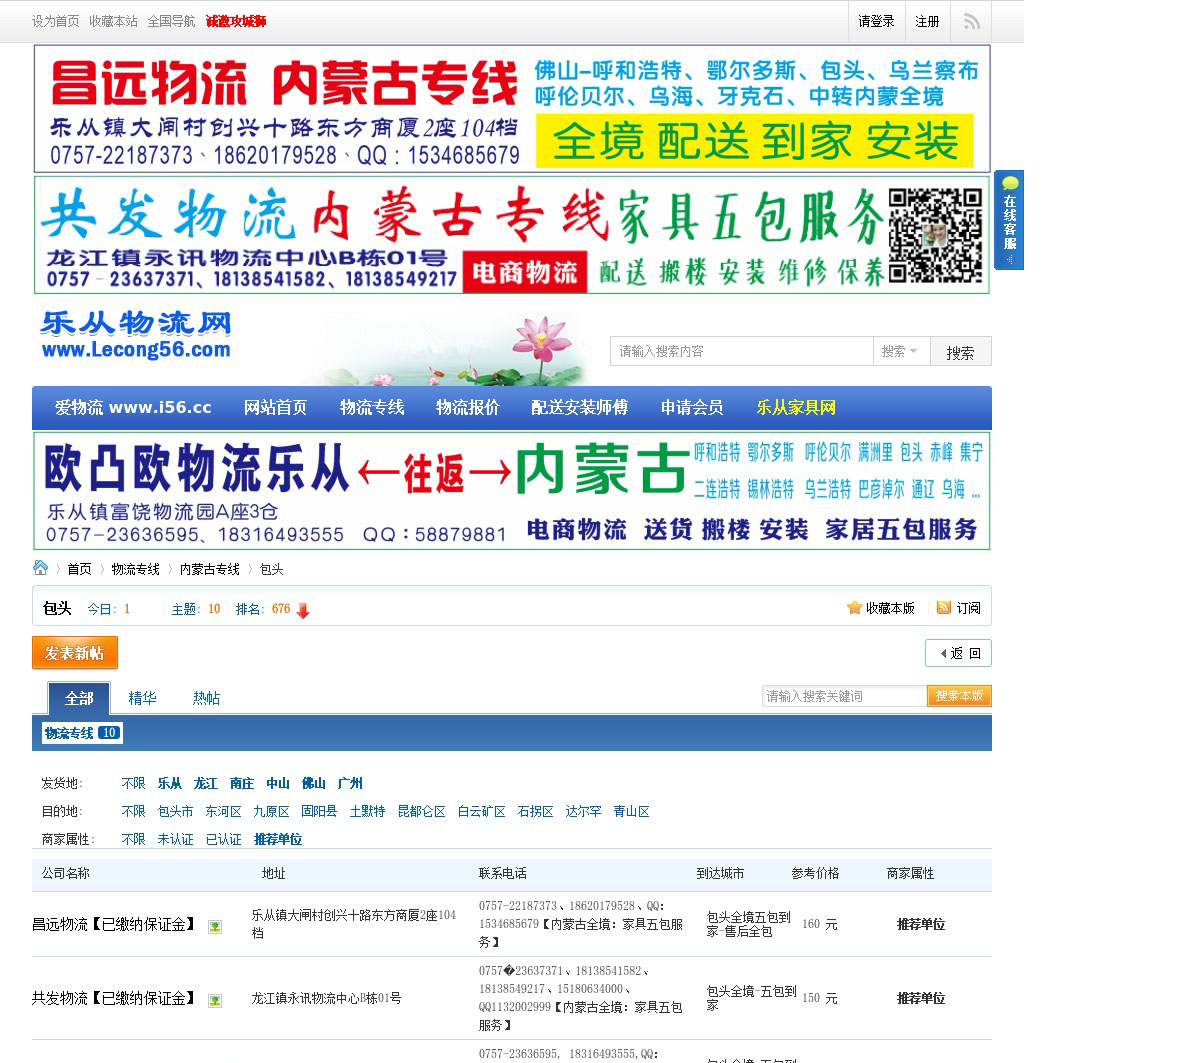The image size is (1200, 1063).
Task: Open the 在线客服 online service widget
Action: point(1009,220)
